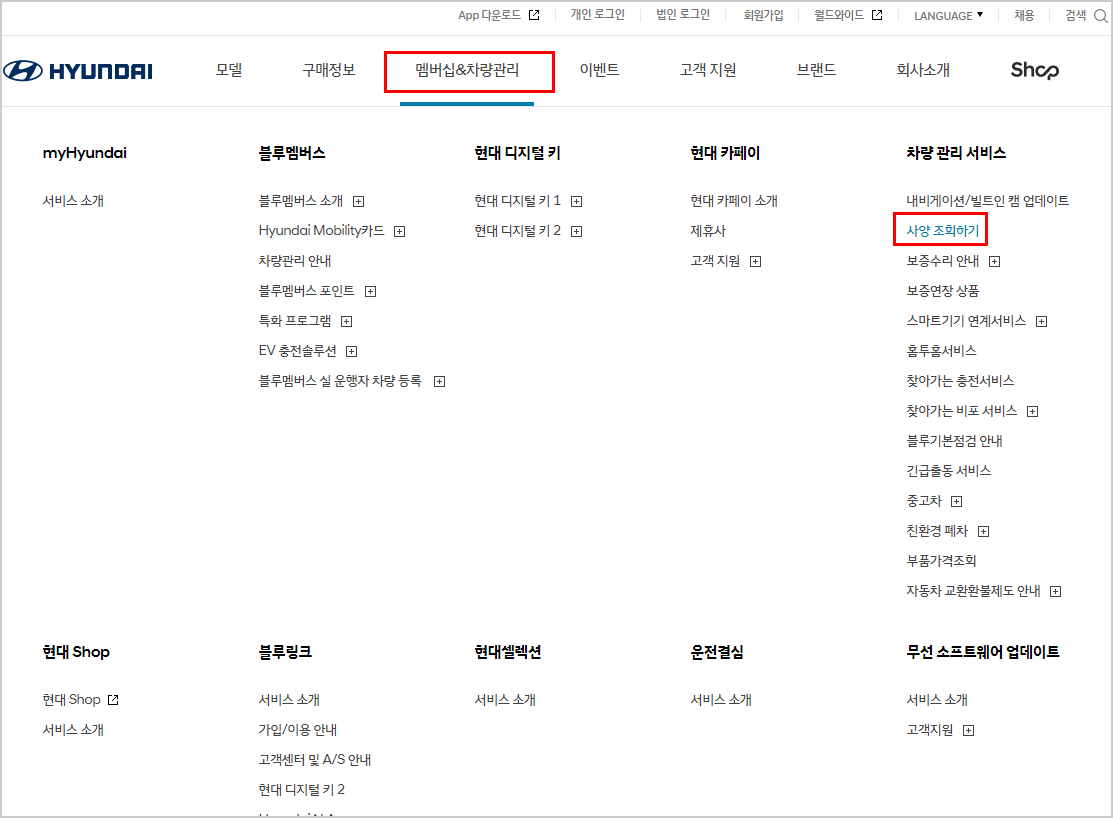
Task: Expand the 친환경 폐차 entry
Action: [x=983, y=530]
